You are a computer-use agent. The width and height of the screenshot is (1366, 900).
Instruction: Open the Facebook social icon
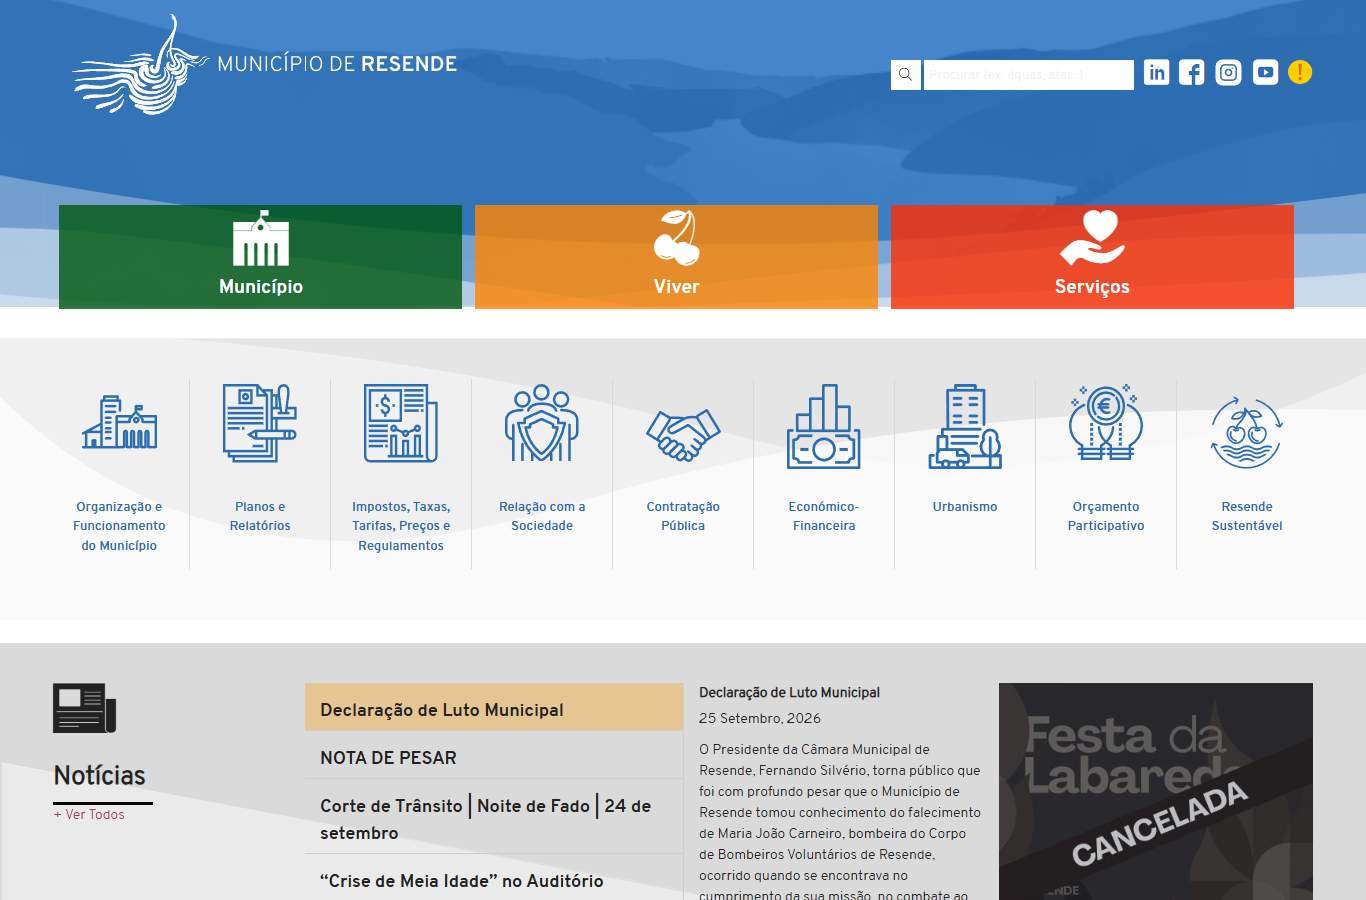[x=1191, y=72]
